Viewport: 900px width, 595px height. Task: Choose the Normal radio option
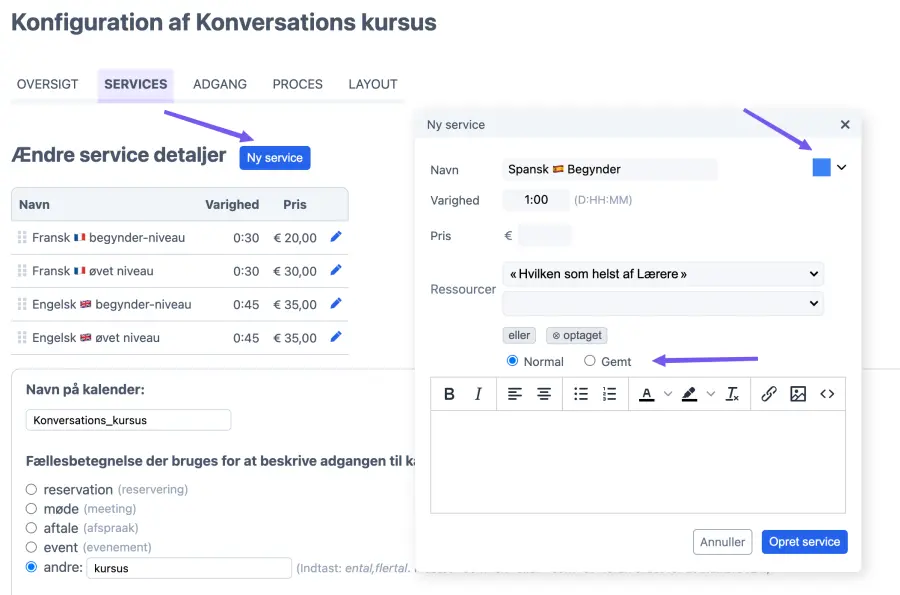tap(513, 361)
